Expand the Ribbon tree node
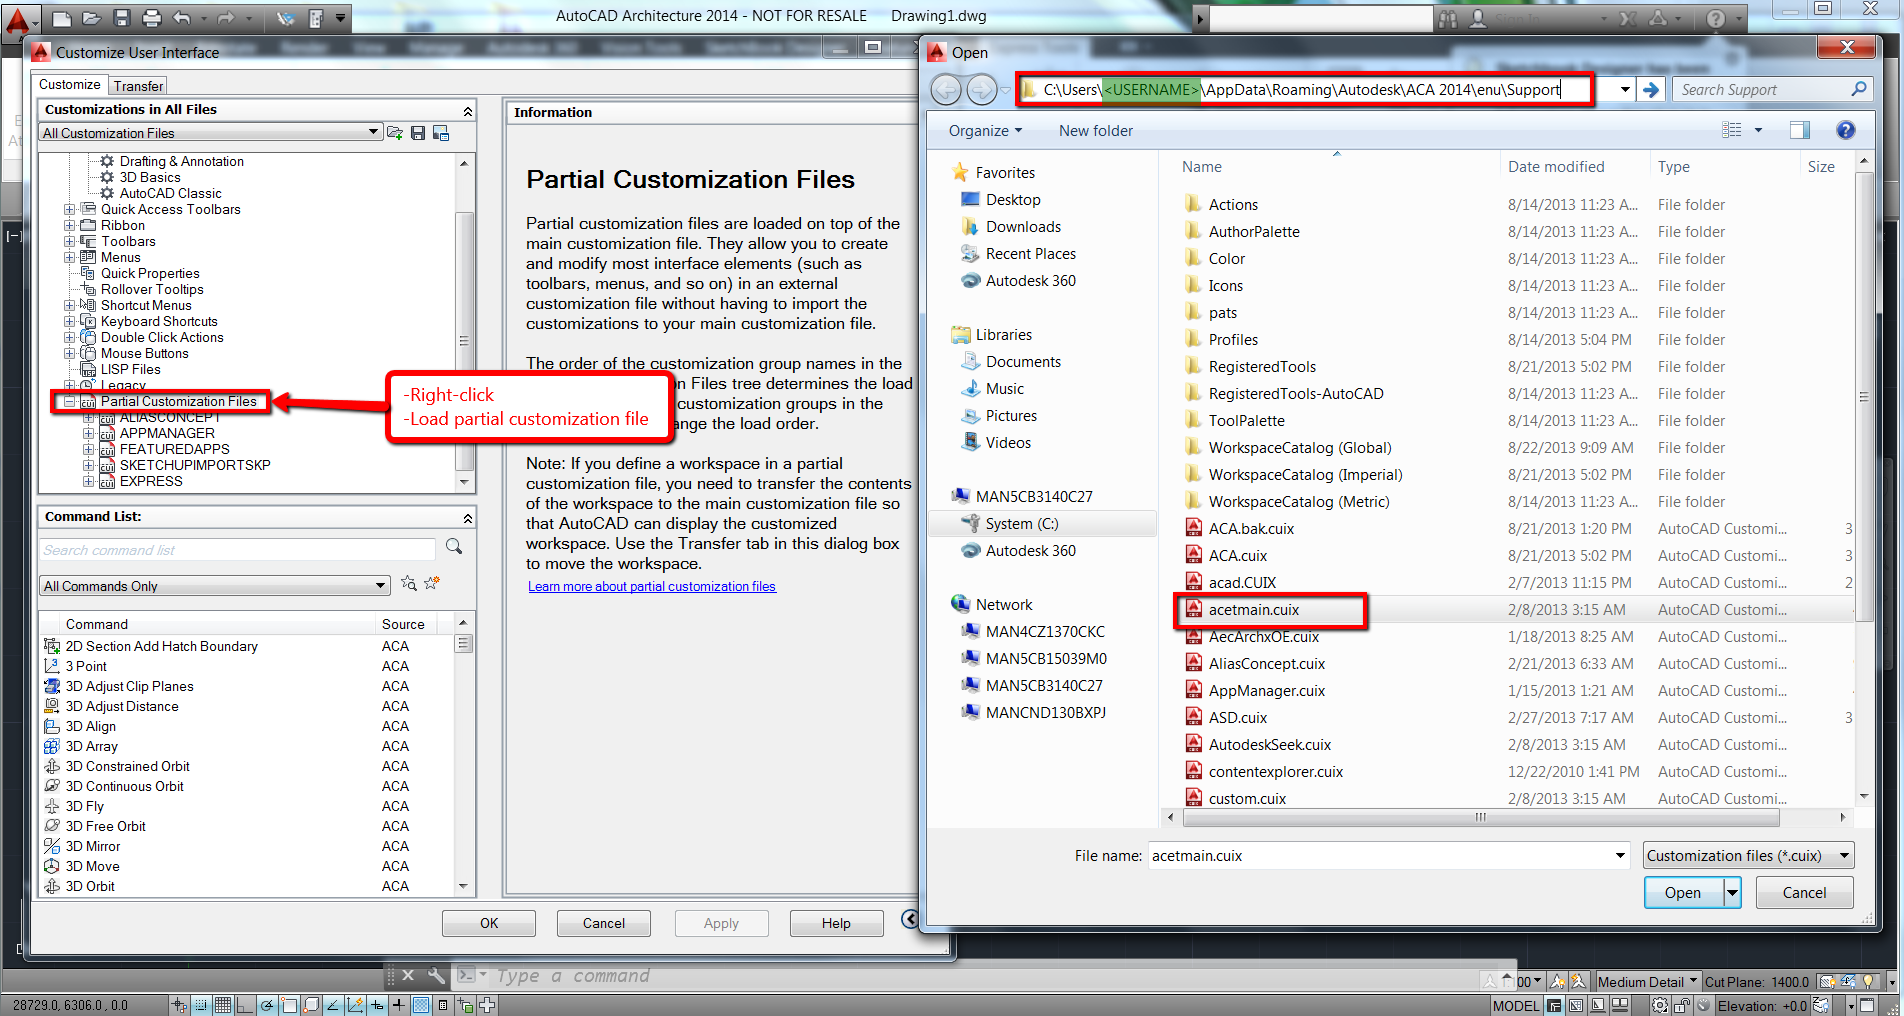 coord(69,226)
